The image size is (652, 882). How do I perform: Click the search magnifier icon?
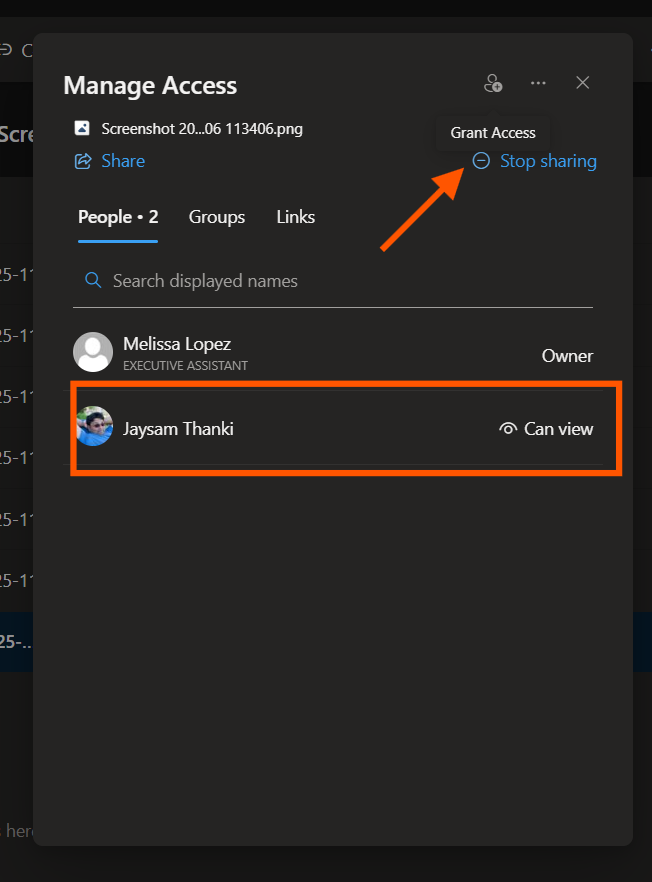93,281
